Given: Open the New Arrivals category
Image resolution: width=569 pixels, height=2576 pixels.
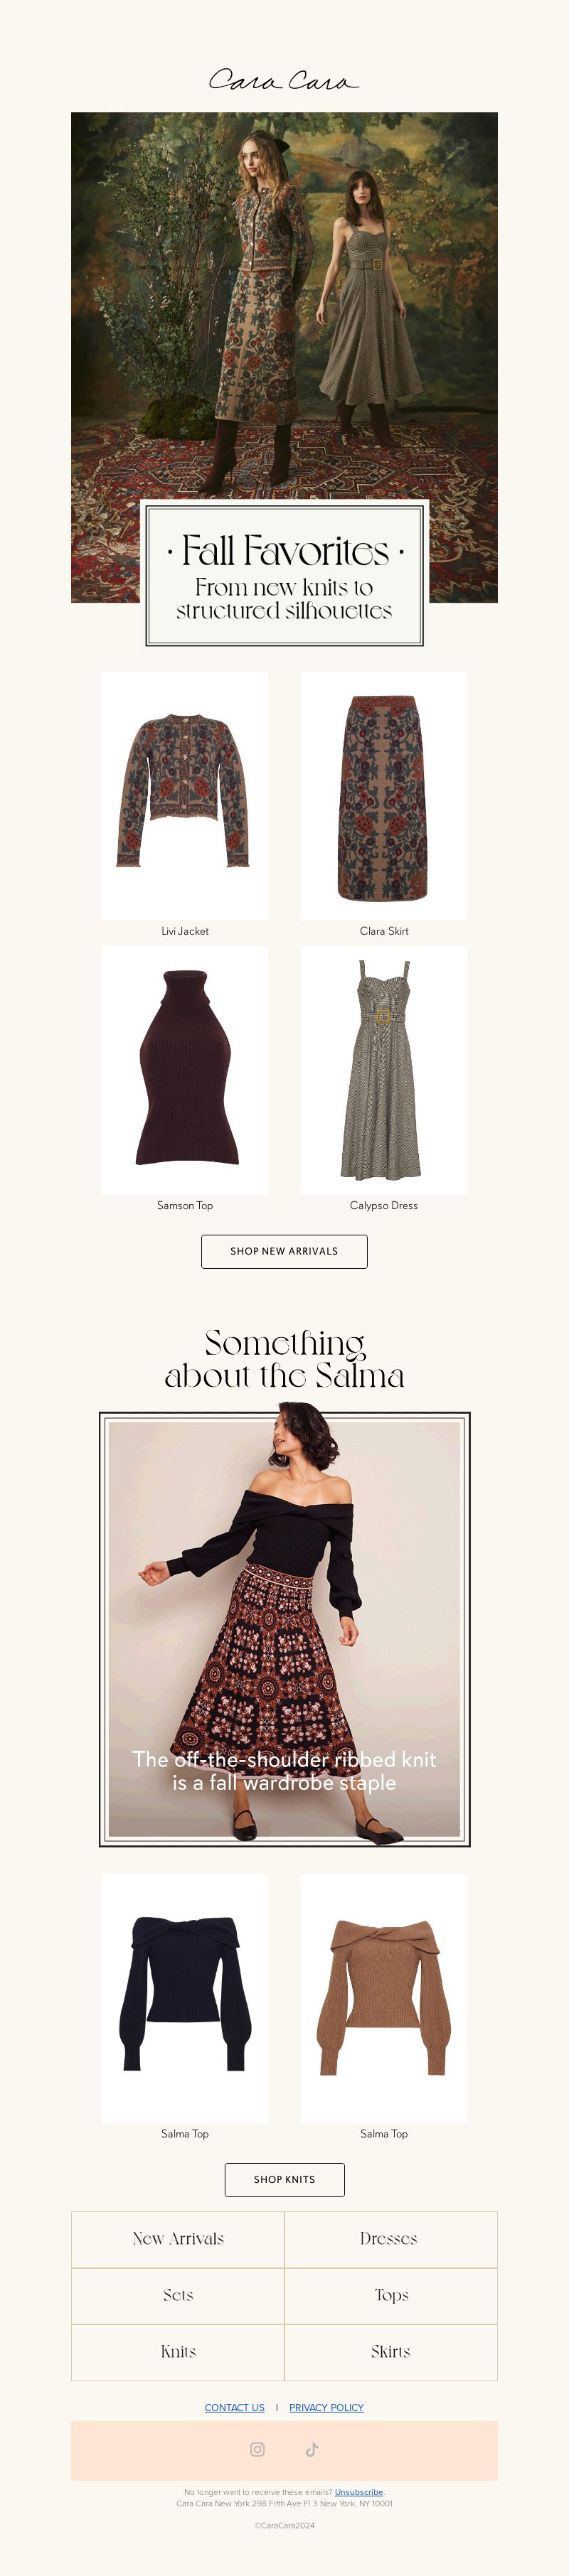Looking at the screenshot, I should click(x=178, y=2239).
